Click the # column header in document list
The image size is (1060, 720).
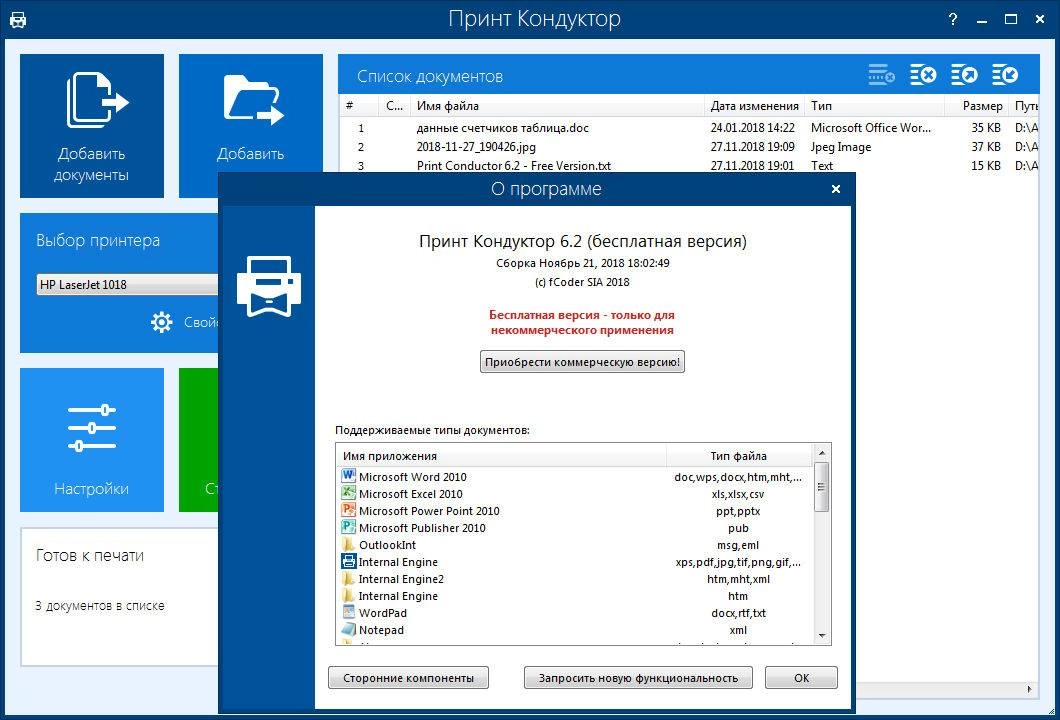click(358, 105)
